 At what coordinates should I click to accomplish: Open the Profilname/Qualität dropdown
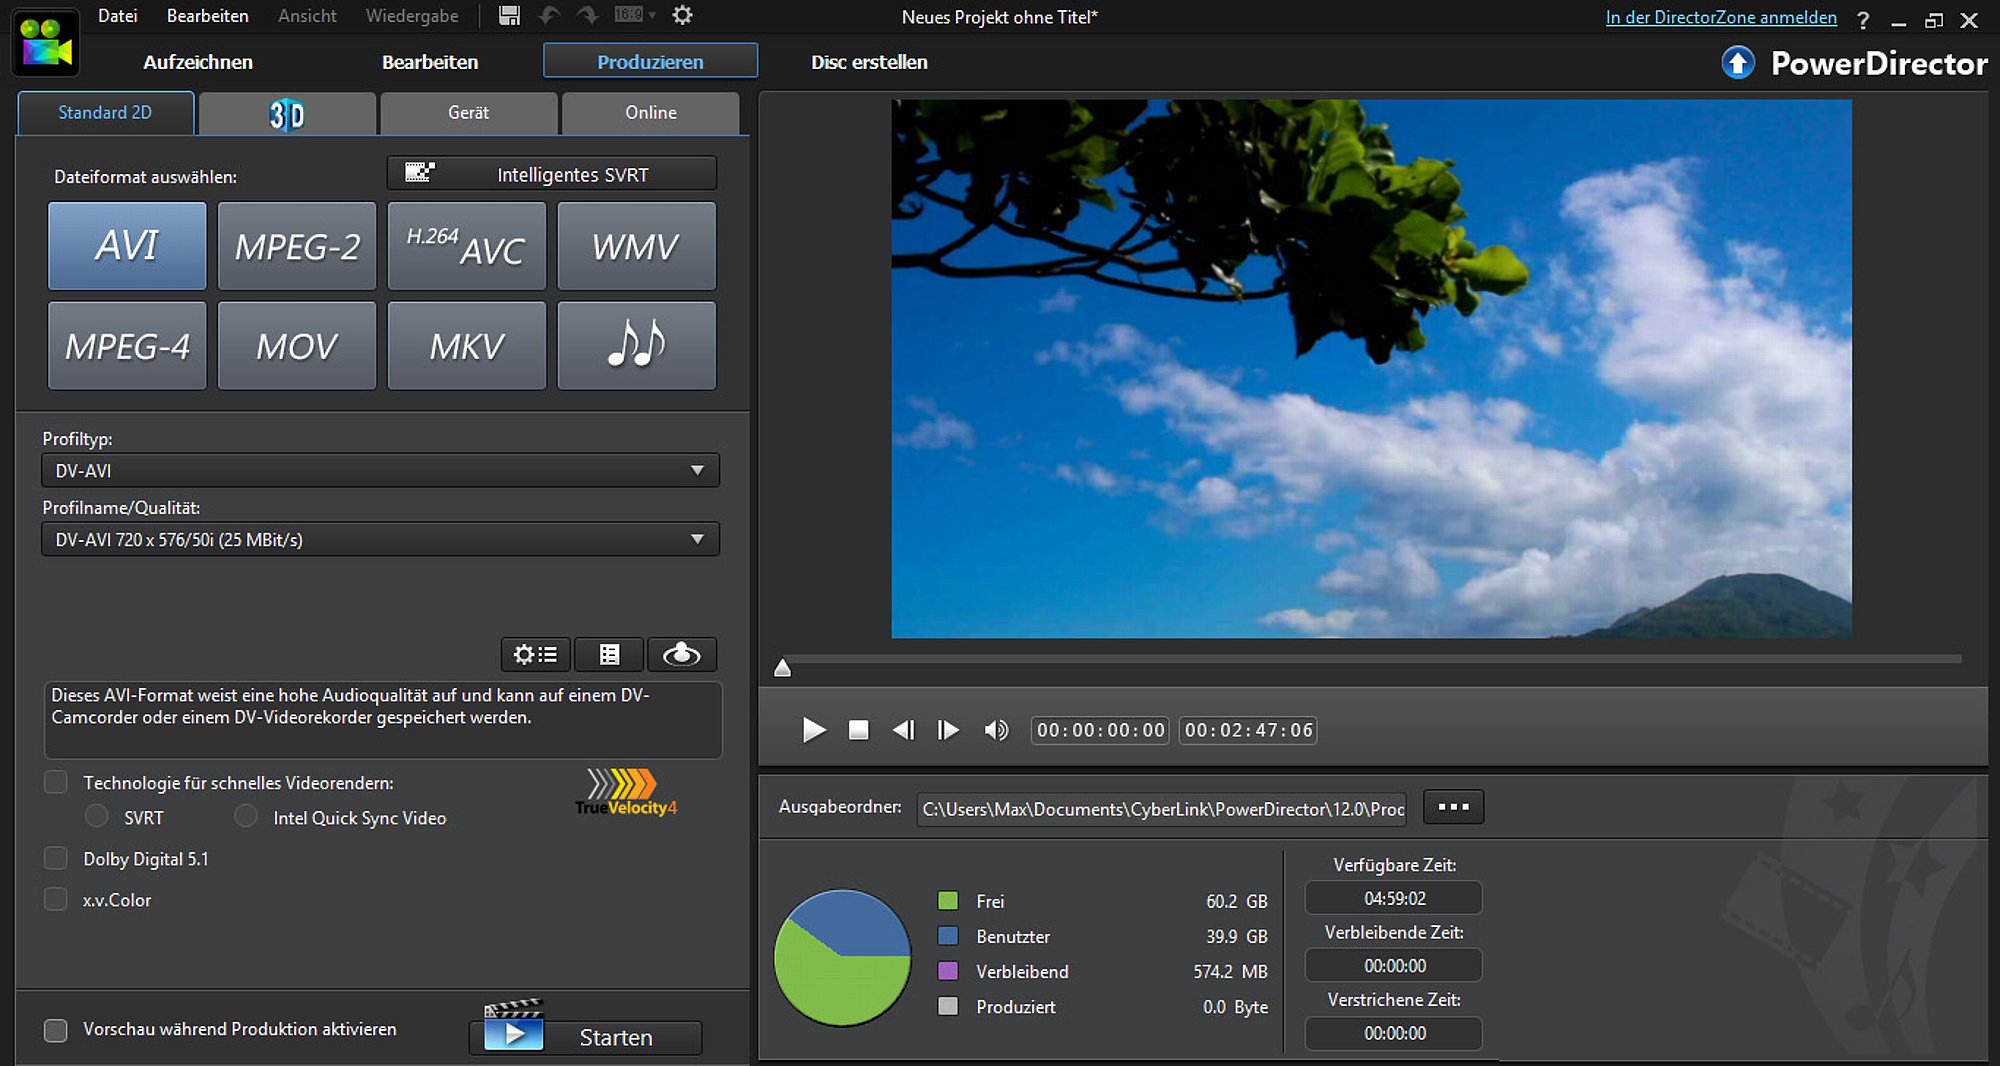[x=697, y=539]
